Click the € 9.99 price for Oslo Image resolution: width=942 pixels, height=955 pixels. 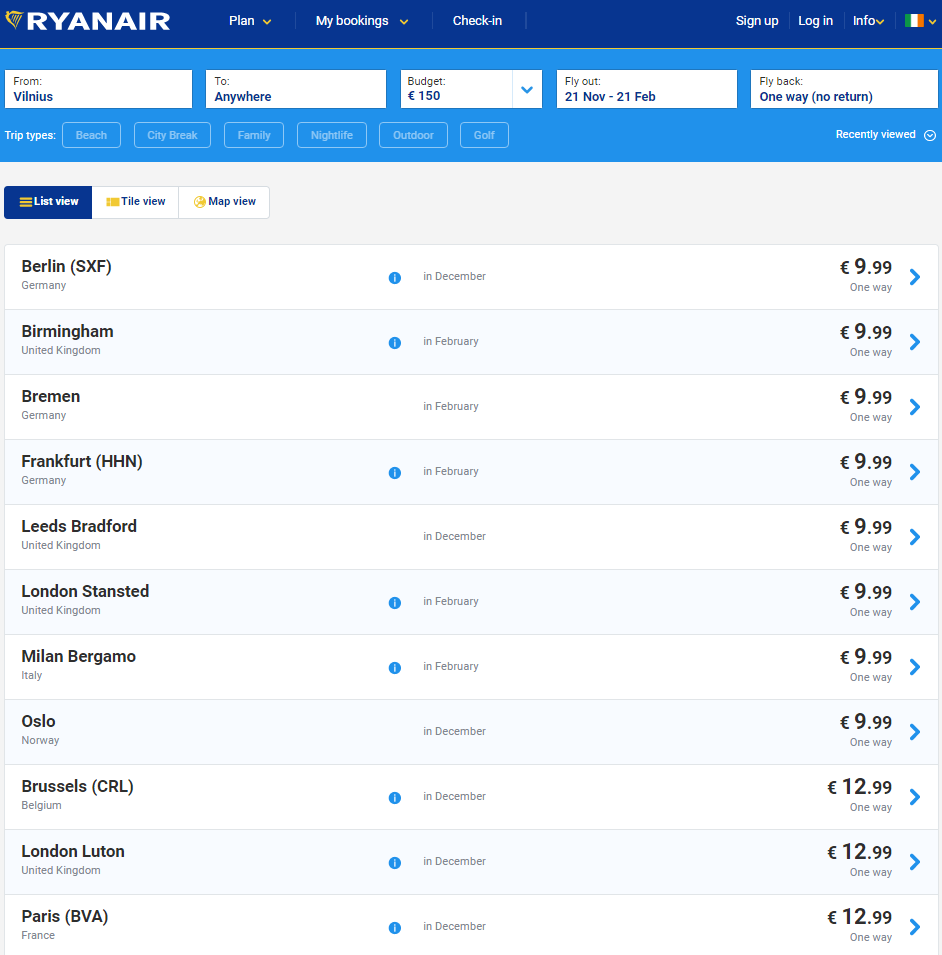click(x=866, y=722)
